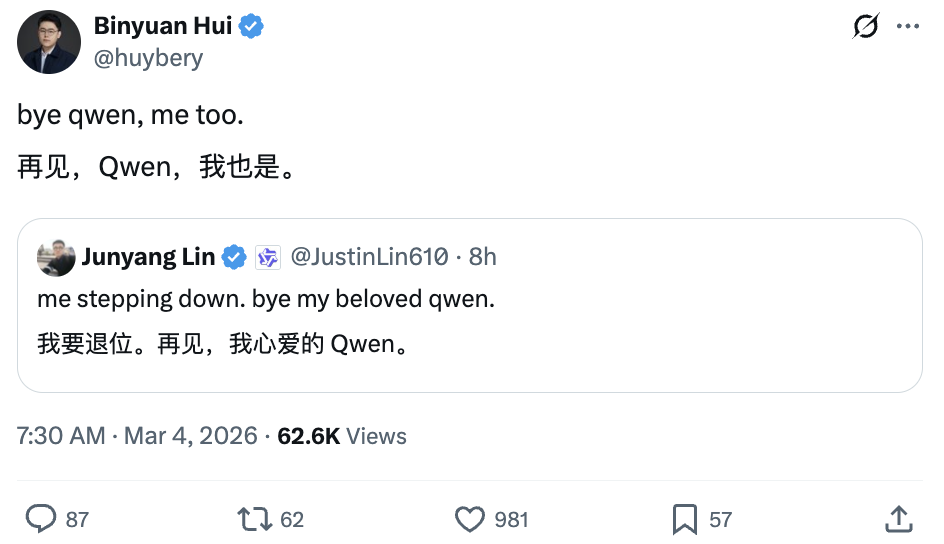The height and width of the screenshot is (544, 944).
Task: Click the Grok icon at top right
Action: (866, 27)
